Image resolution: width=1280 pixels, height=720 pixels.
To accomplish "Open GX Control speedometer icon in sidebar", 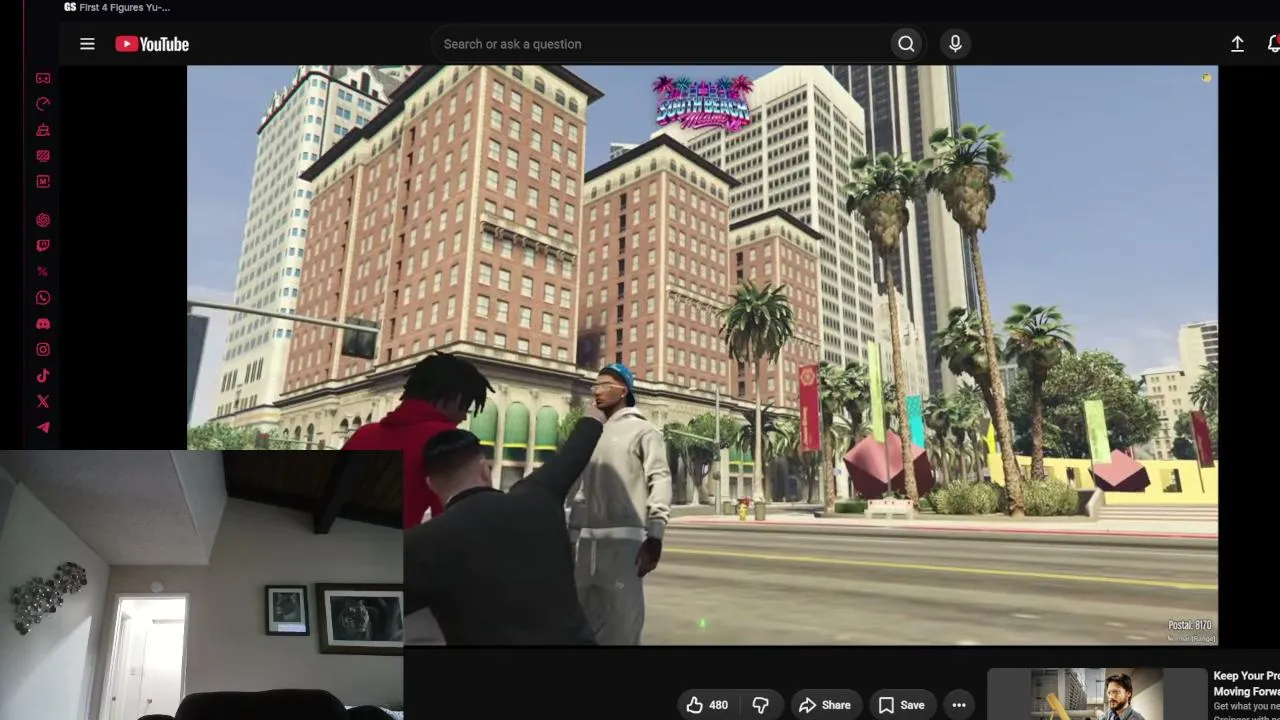I will pos(43,104).
